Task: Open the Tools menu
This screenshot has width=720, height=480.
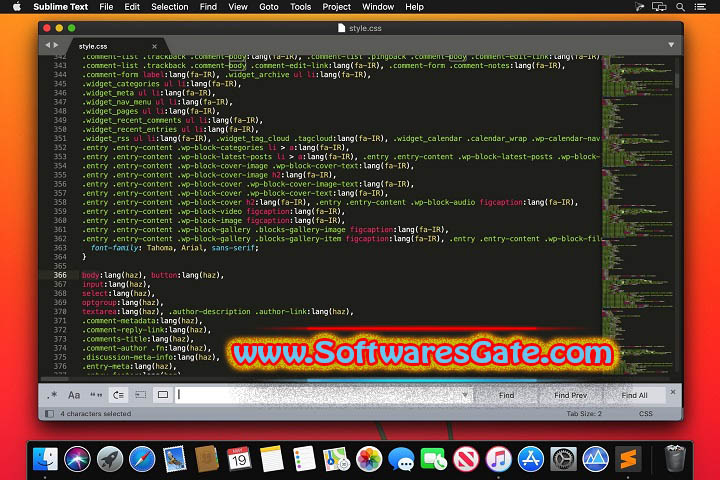Action: click(300, 7)
